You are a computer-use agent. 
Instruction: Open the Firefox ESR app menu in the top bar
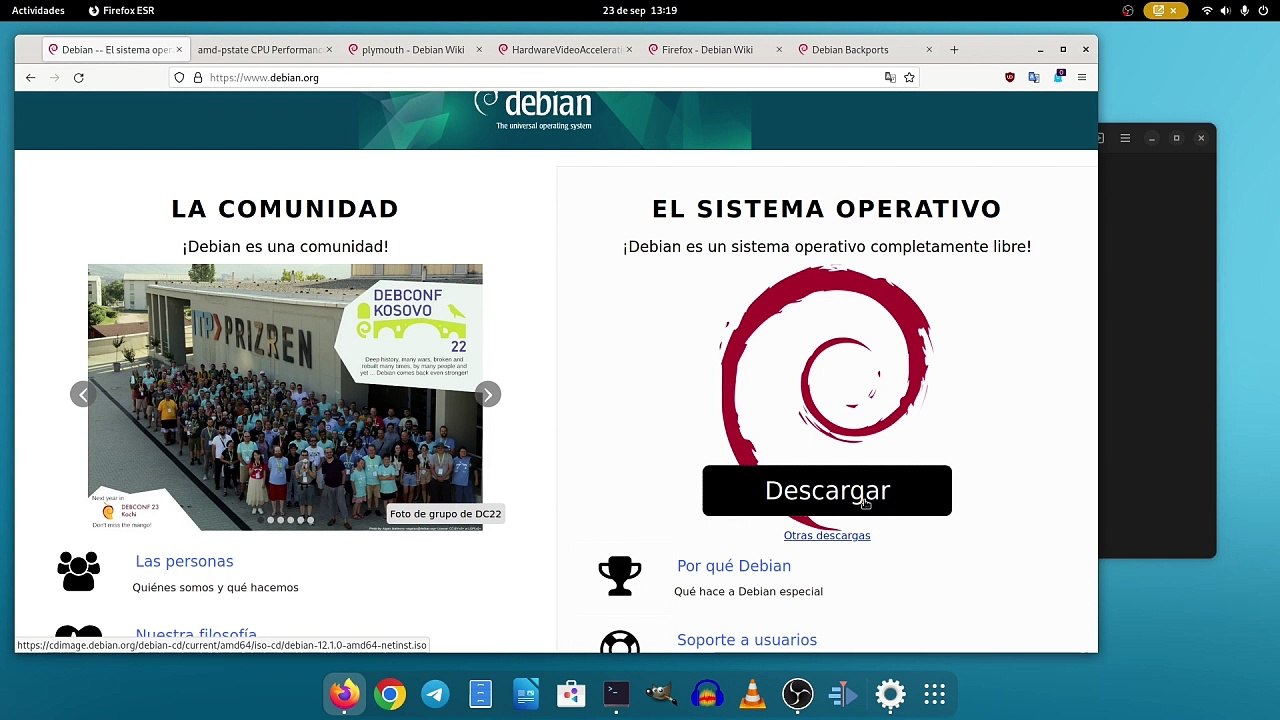[x=121, y=11]
